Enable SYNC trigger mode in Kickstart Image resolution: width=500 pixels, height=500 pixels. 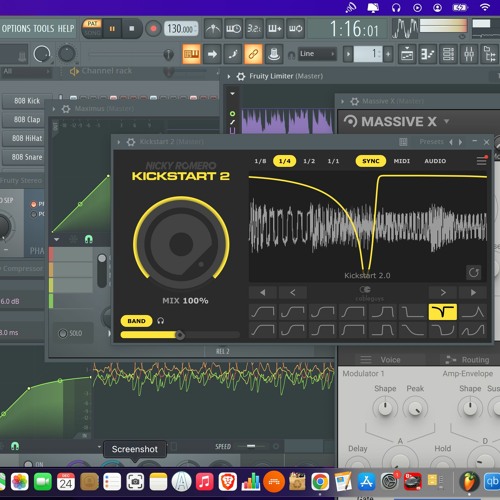click(371, 161)
